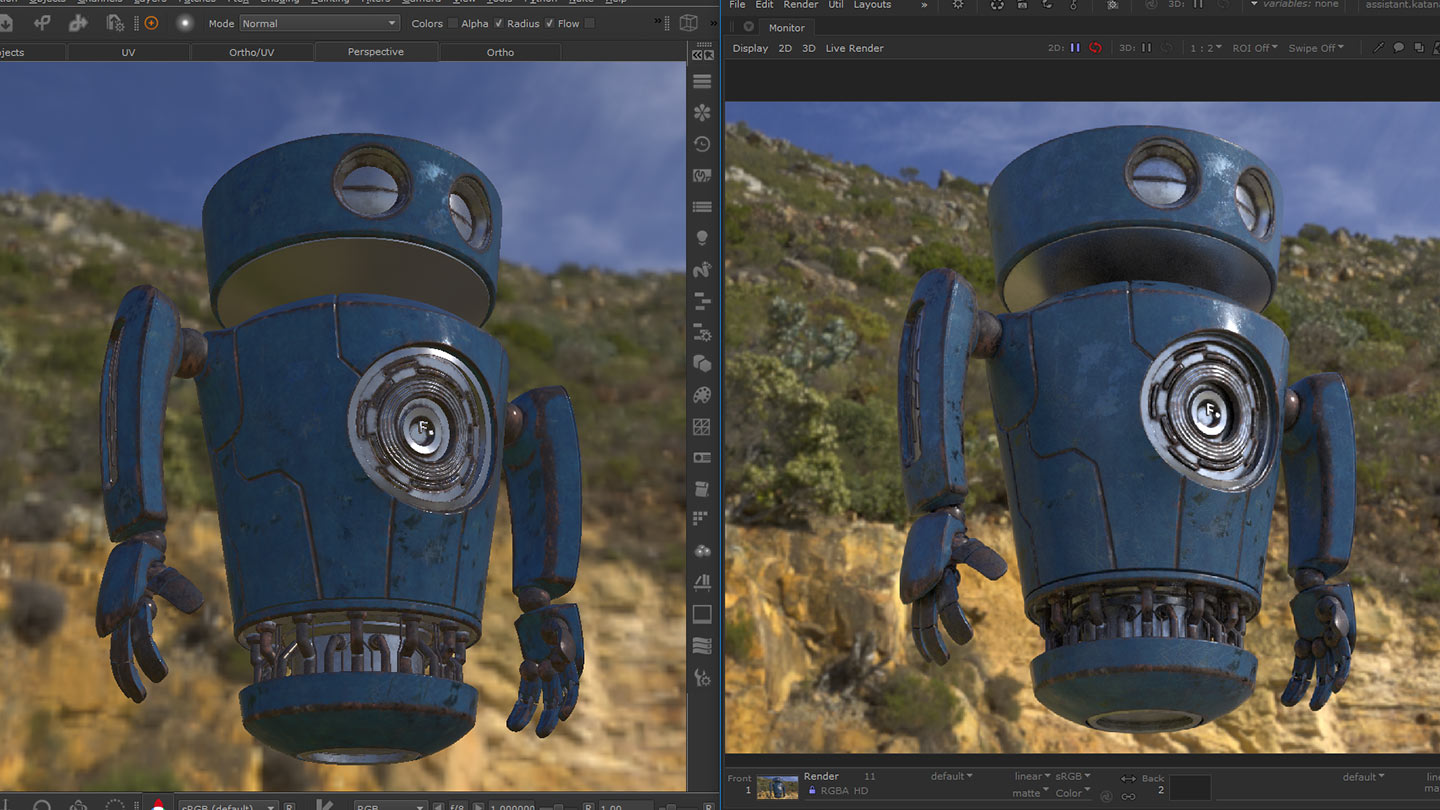Image resolution: width=1440 pixels, height=810 pixels.
Task: Open the default dropdown next to Render
Action: click(x=951, y=776)
